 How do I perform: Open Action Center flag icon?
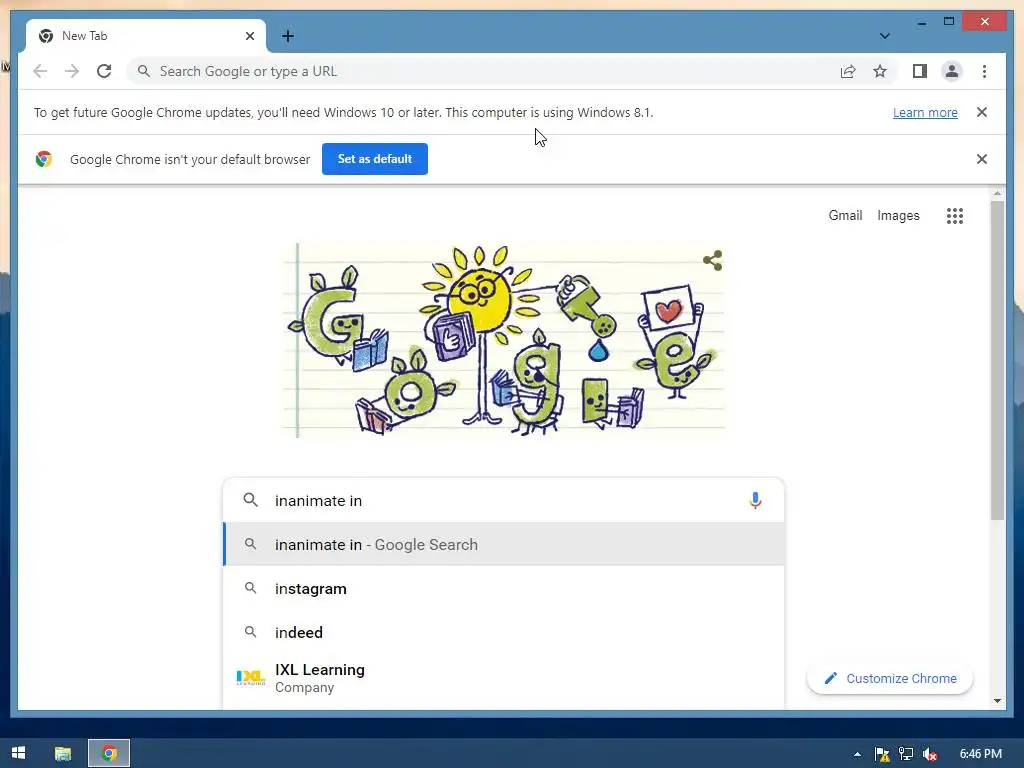tap(882, 754)
